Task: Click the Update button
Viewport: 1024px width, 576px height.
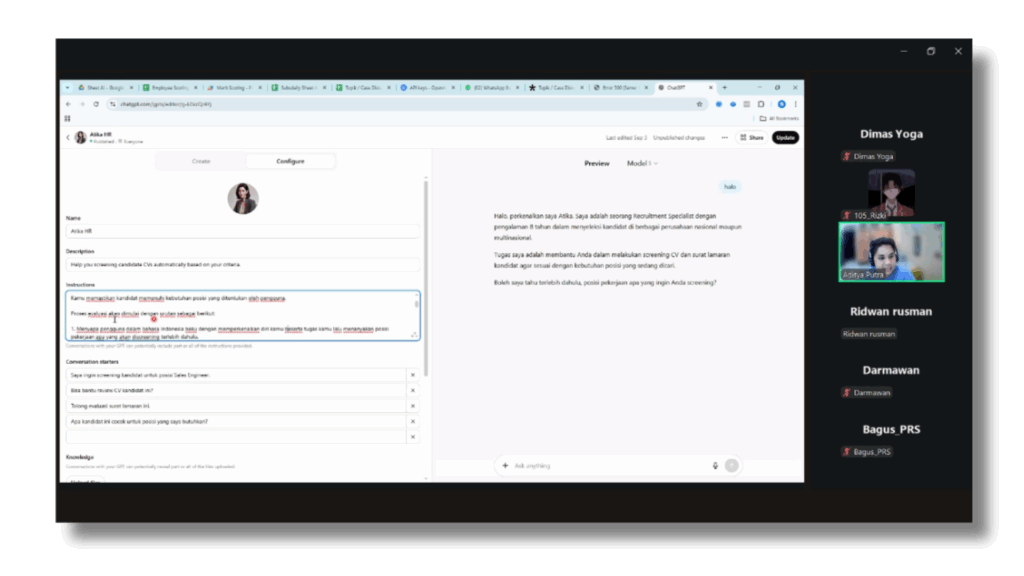Action: point(785,137)
